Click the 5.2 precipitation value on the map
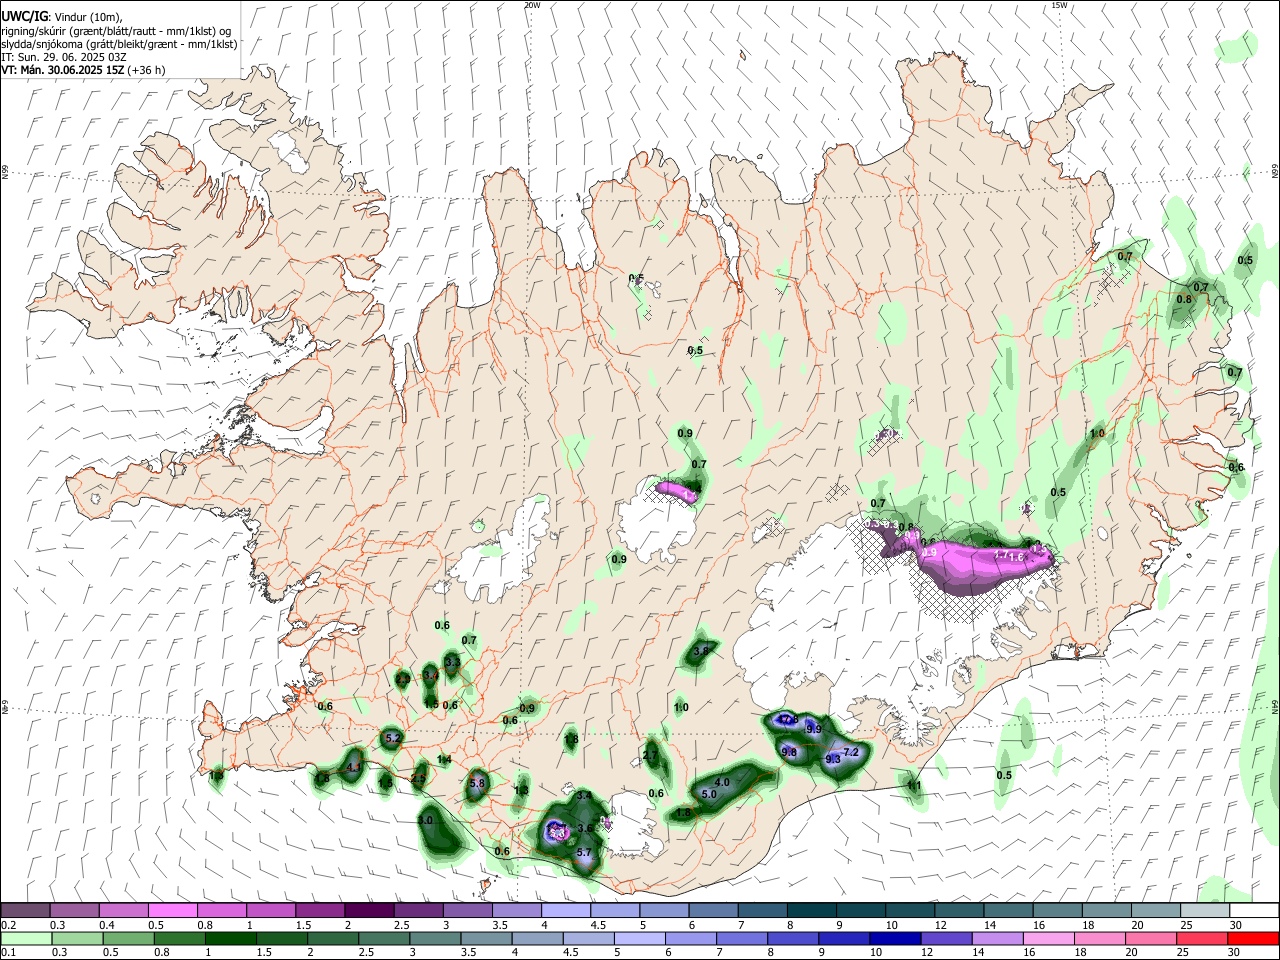 click(392, 738)
